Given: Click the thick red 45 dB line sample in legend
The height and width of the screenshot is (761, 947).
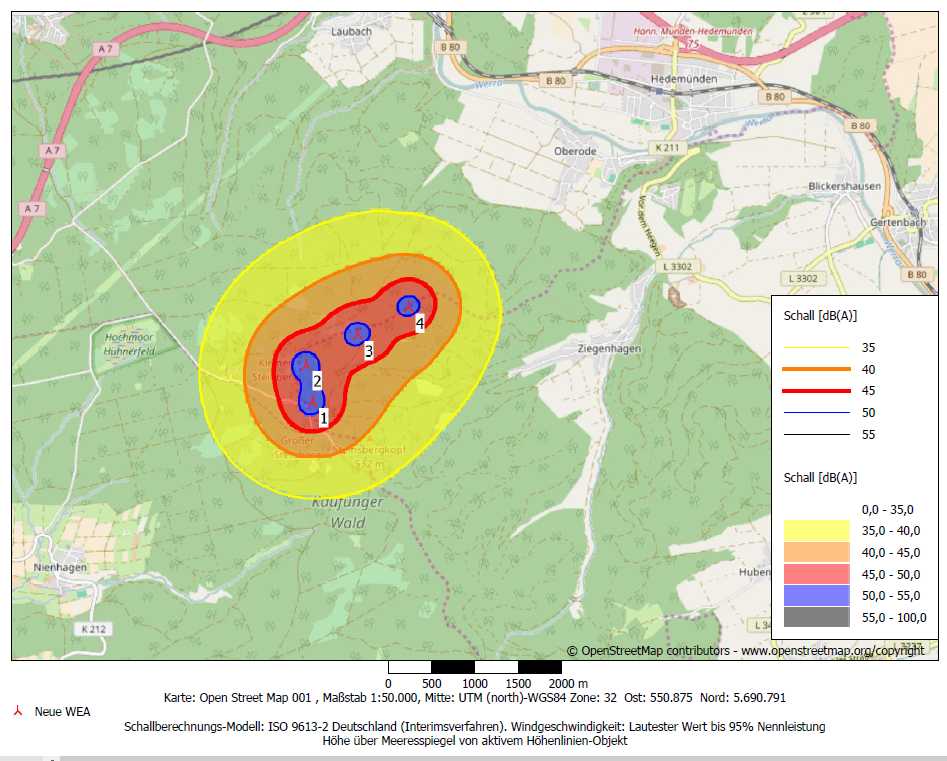Looking at the screenshot, I should (816, 391).
